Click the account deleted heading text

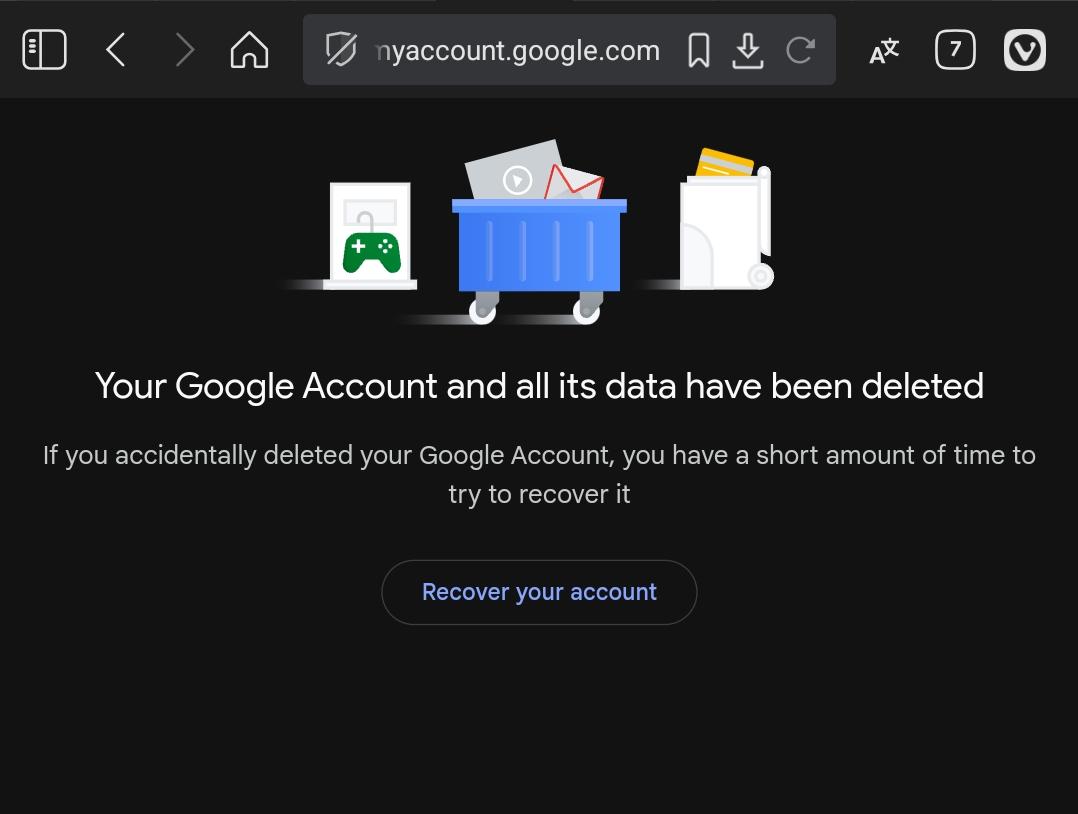pyautogui.click(x=539, y=386)
